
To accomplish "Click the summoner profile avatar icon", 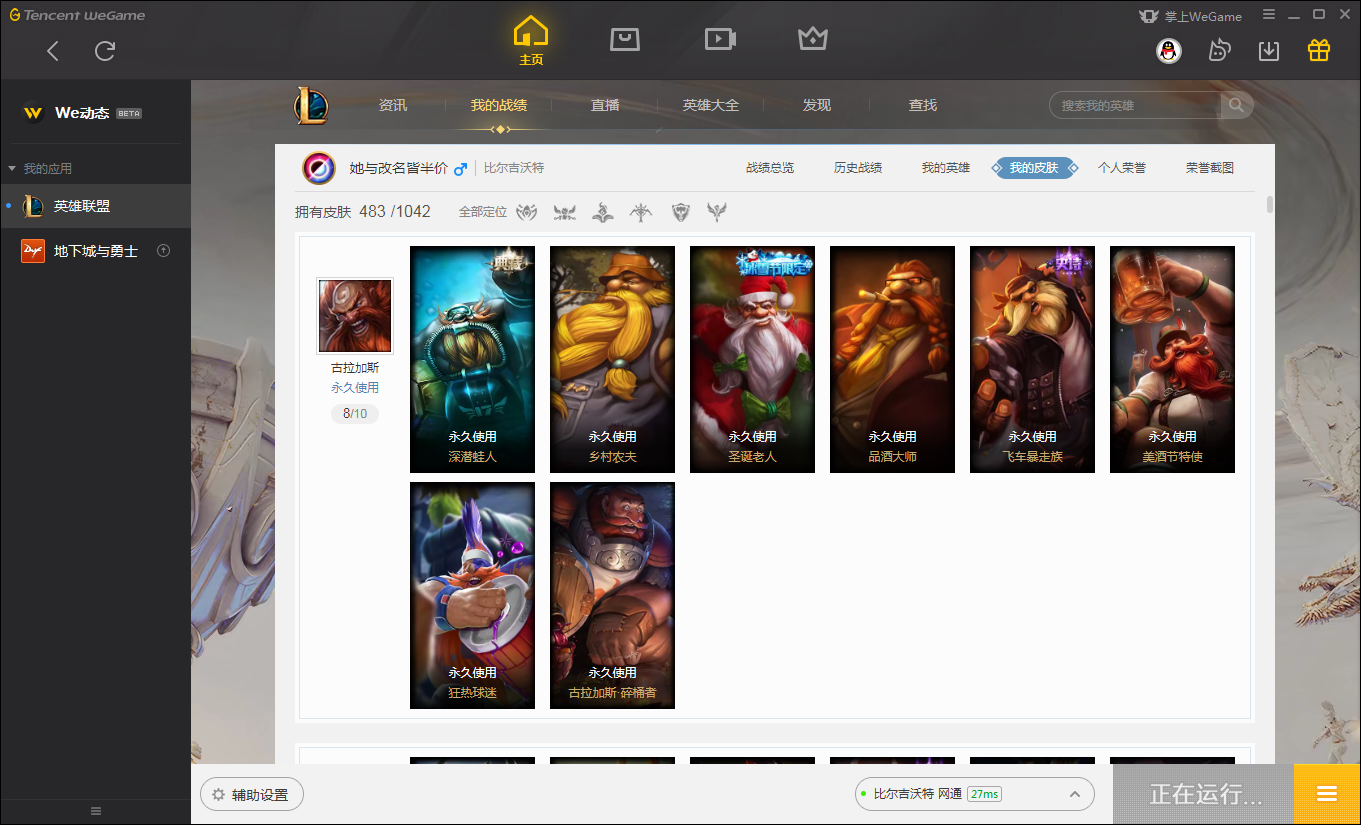I will coord(319,168).
